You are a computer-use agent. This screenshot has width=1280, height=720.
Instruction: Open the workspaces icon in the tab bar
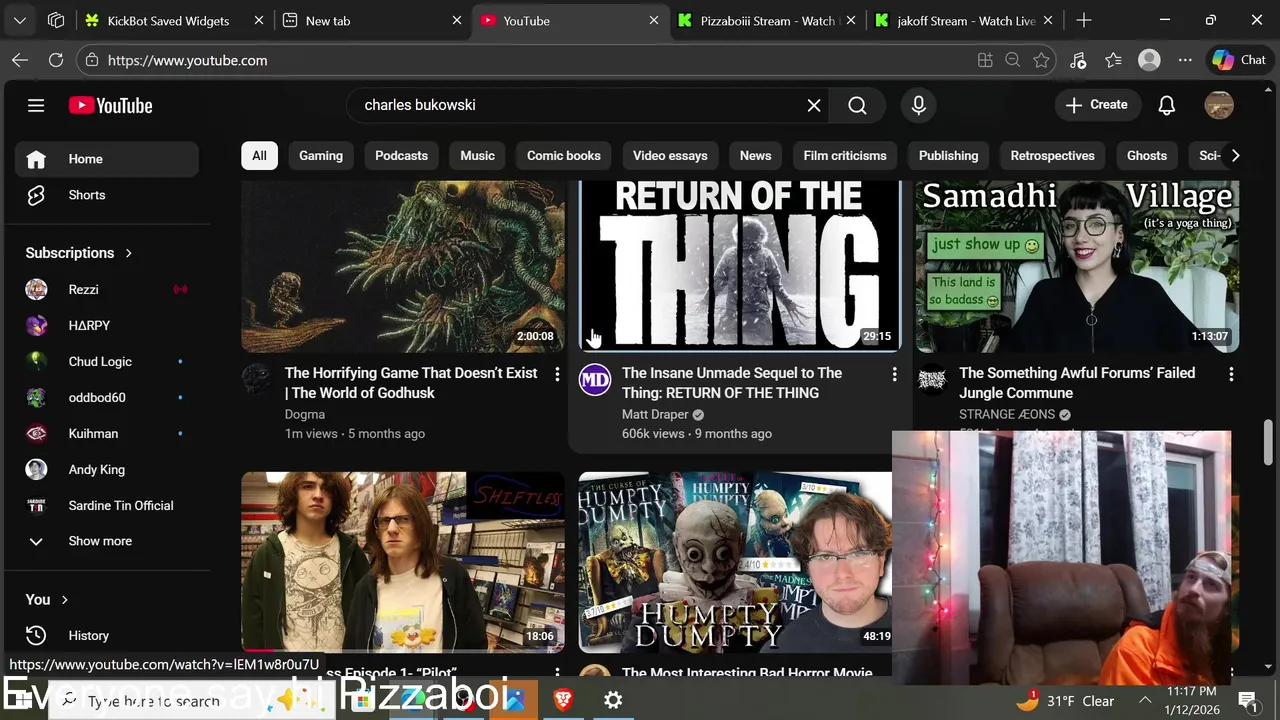(x=56, y=20)
